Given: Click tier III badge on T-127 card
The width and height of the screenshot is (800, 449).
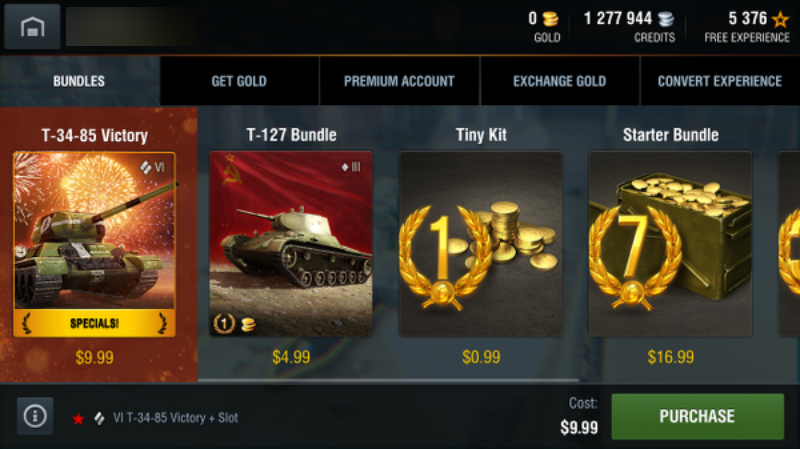Looking at the screenshot, I should pyautogui.click(x=351, y=167).
